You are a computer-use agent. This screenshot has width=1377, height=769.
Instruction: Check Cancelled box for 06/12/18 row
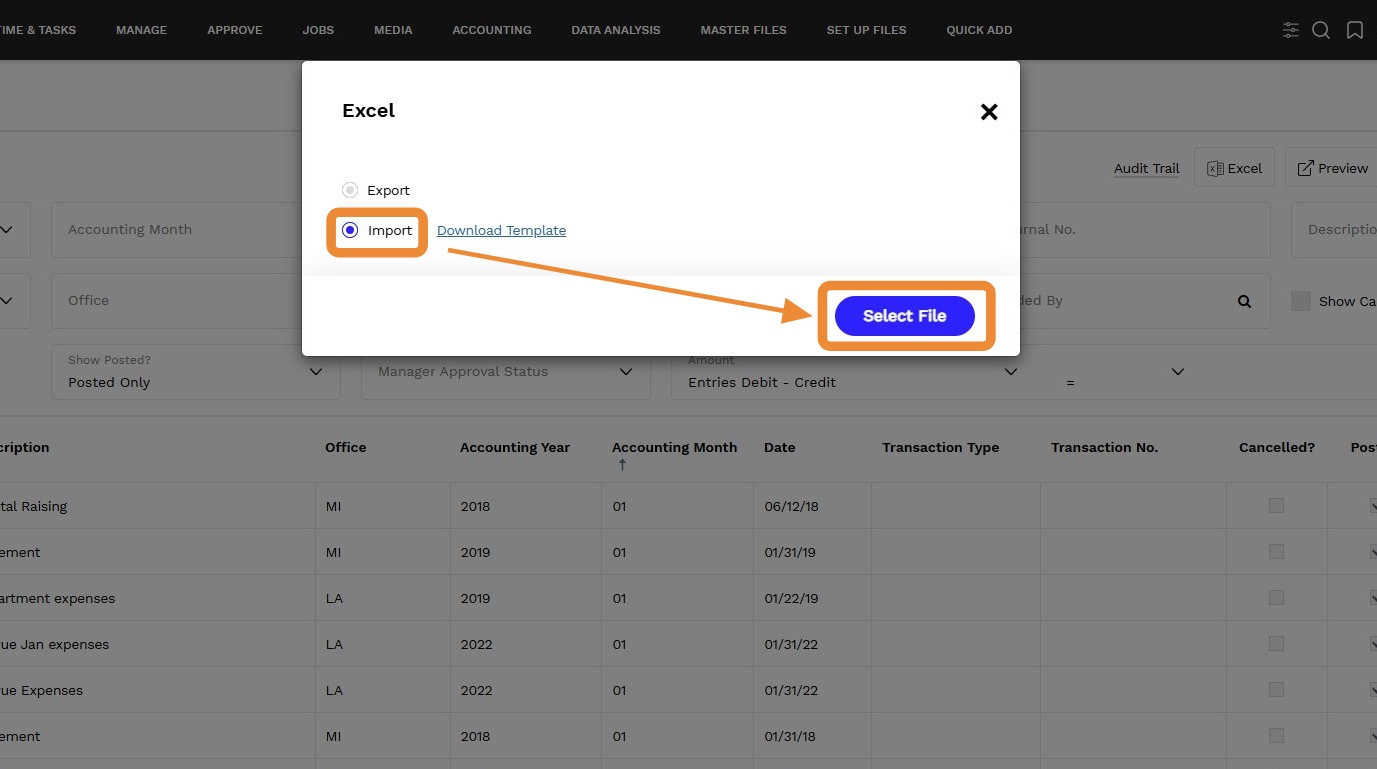[x=1276, y=506]
